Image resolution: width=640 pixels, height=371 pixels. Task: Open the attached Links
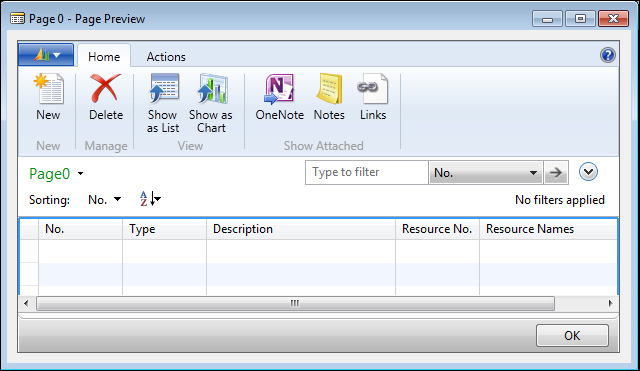[373, 88]
